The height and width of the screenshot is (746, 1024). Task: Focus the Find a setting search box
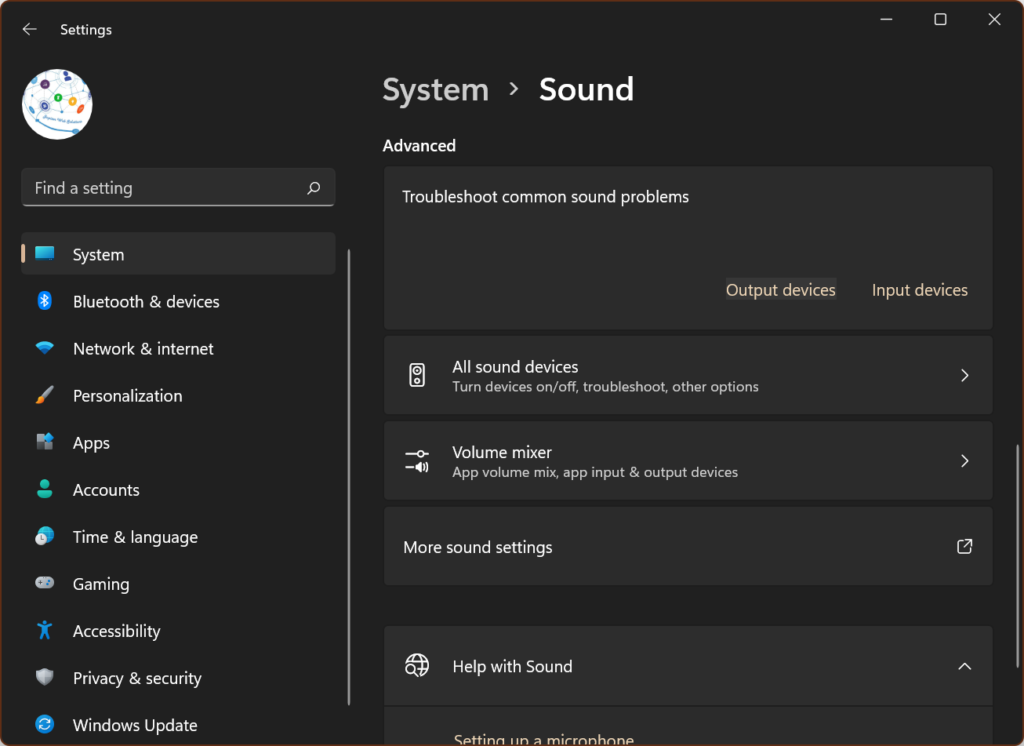click(x=178, y=187)
